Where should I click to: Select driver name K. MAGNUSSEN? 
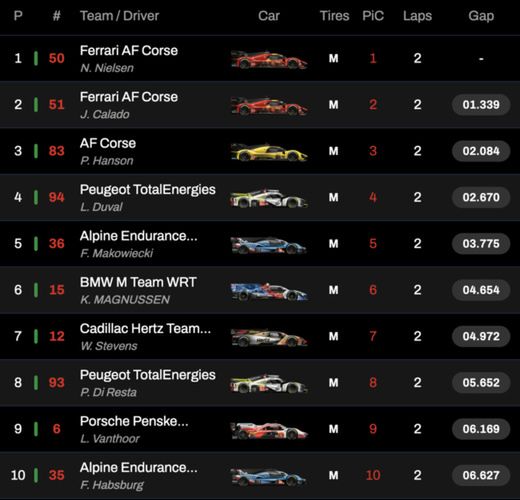[x=125, y=300]
